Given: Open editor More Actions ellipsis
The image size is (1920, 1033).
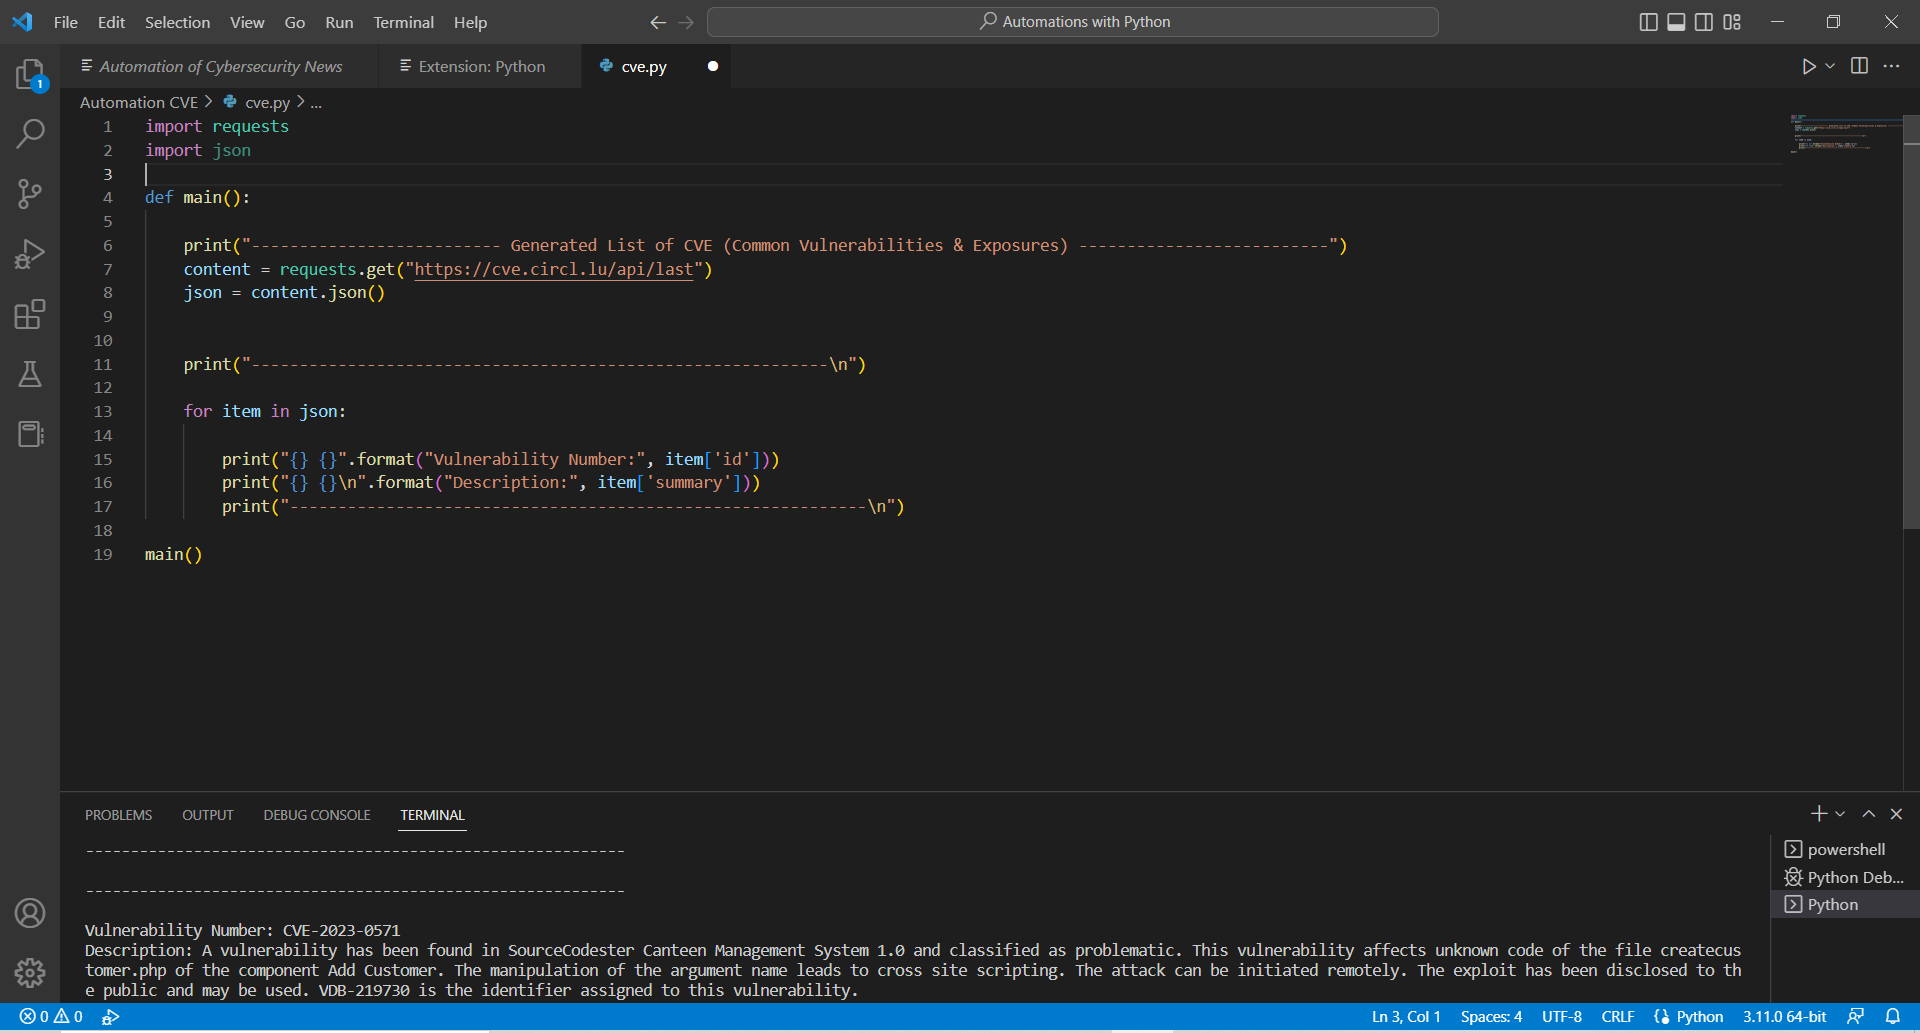Looking at the screenshot, I should coord(1891,66).
